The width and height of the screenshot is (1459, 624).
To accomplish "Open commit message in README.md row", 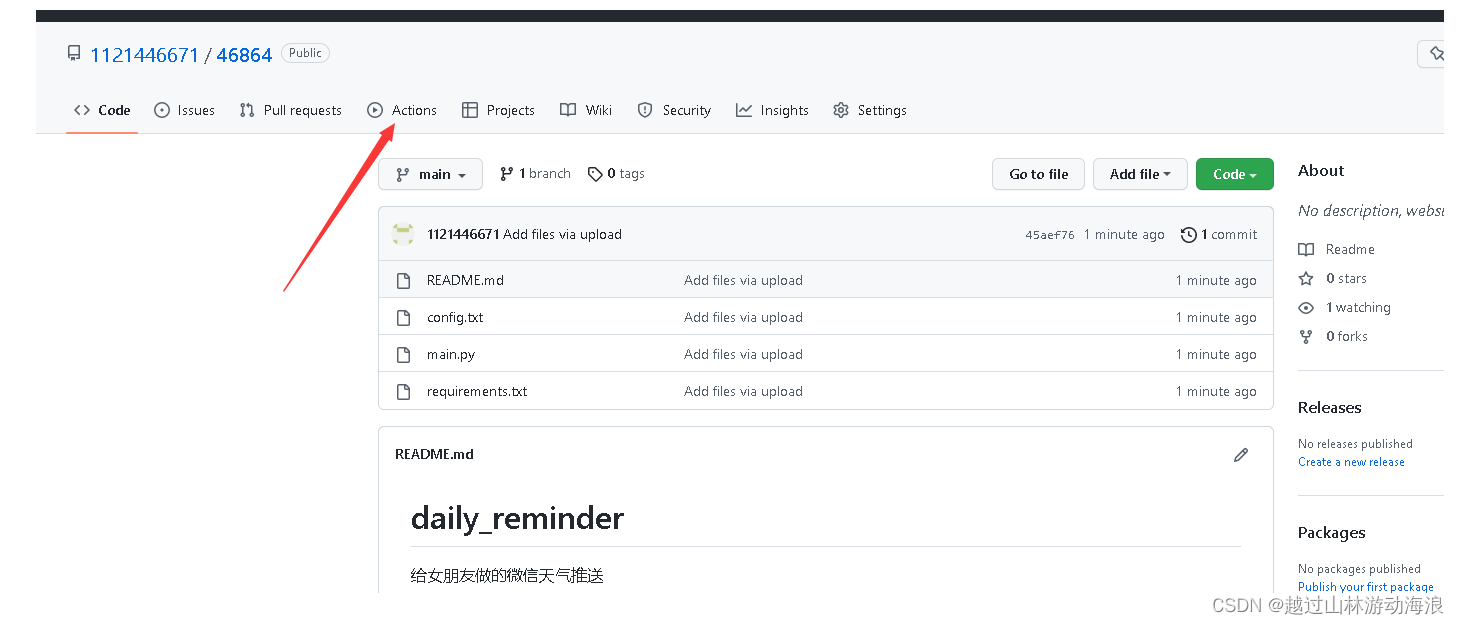I will (x=743, y=280).
